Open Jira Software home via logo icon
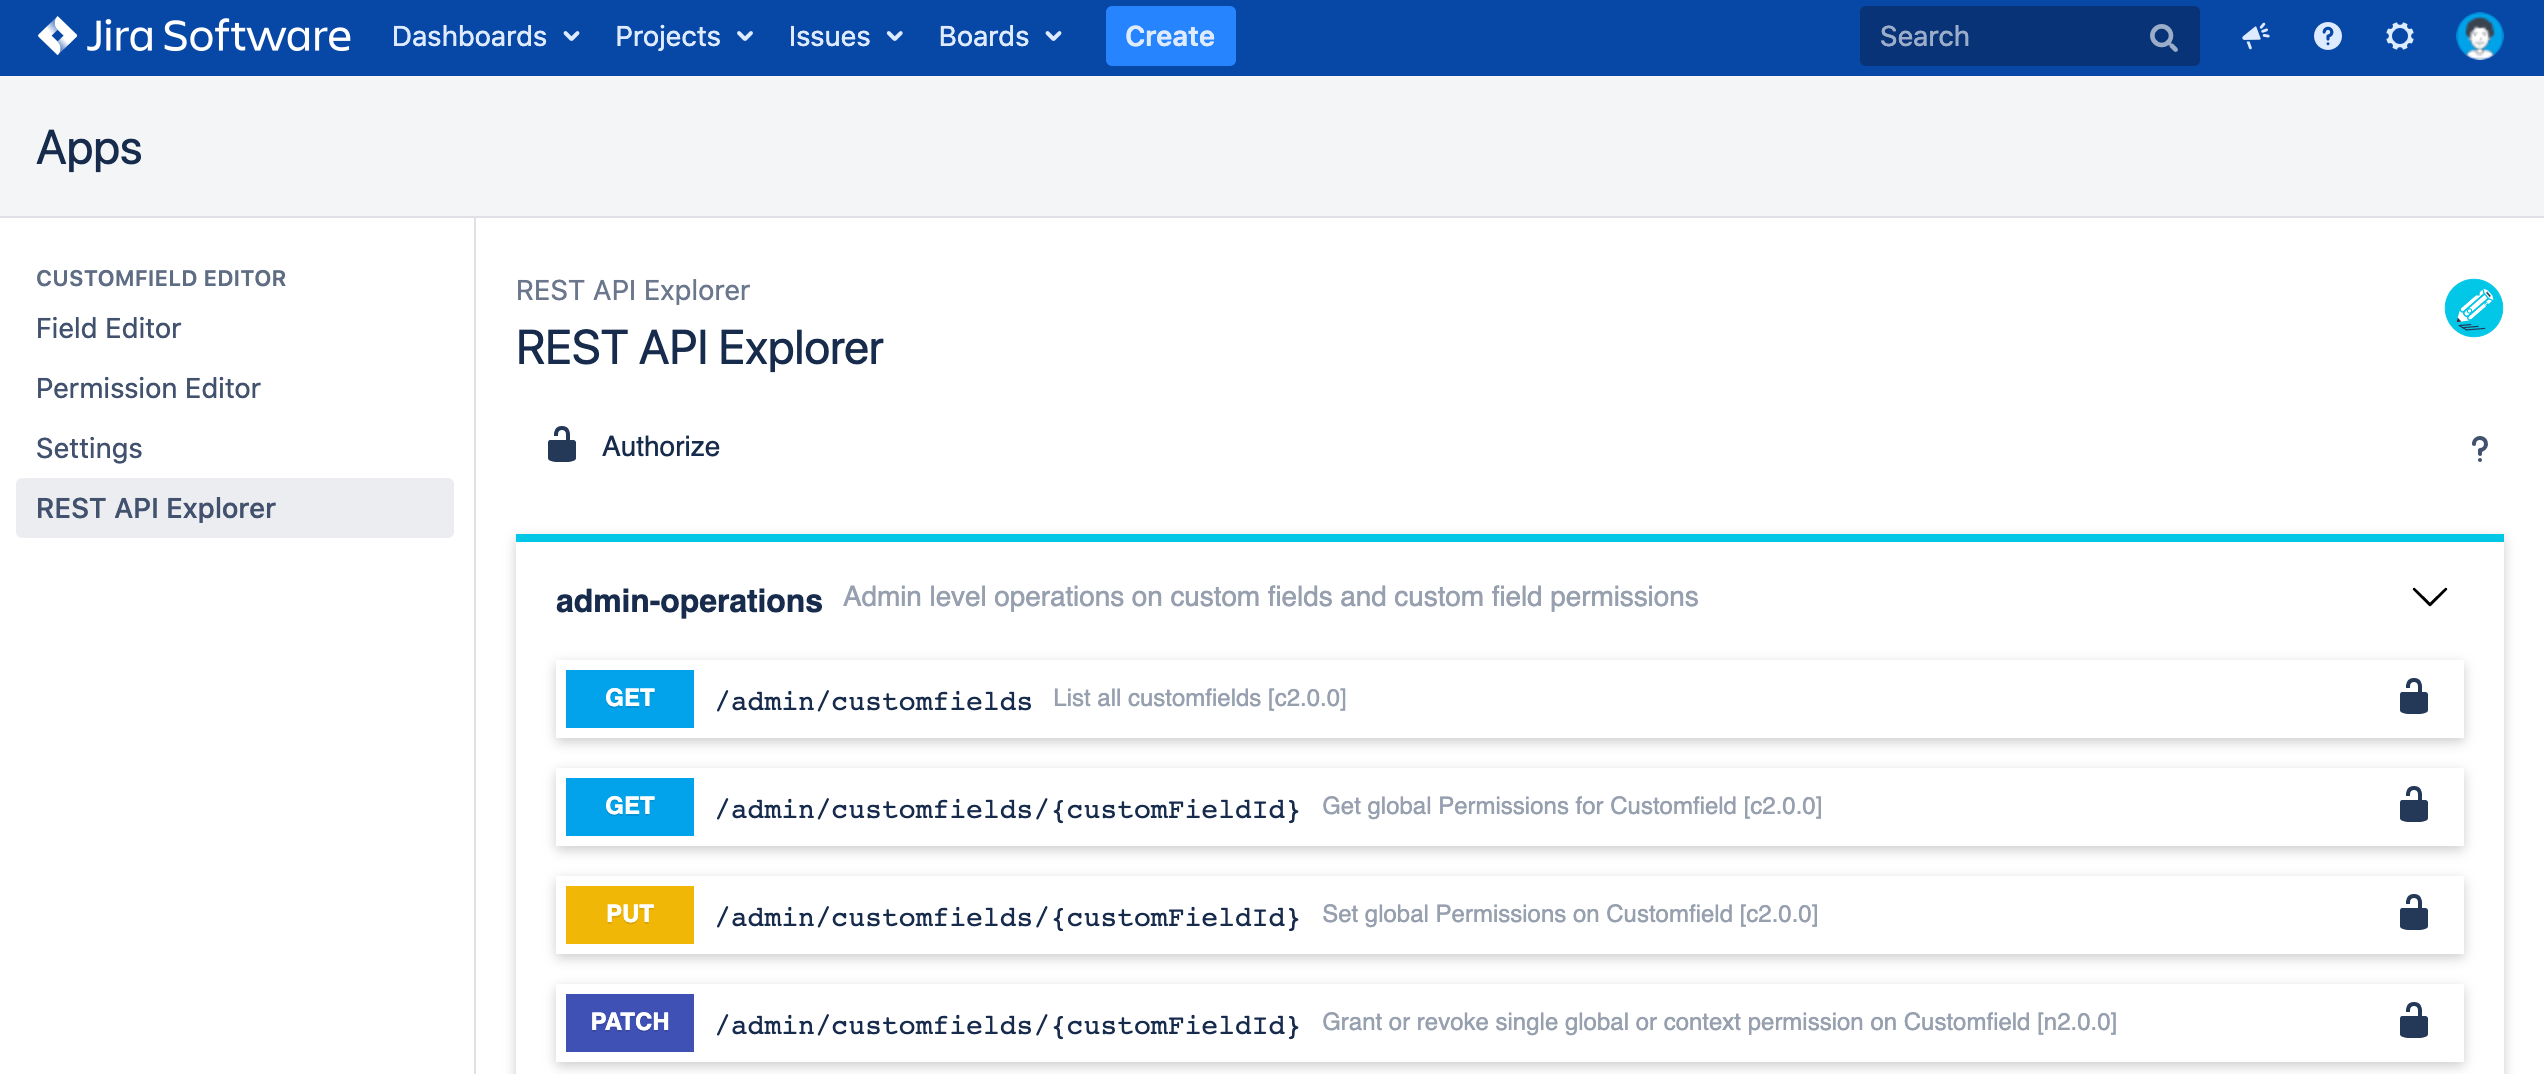 (57, 36)
